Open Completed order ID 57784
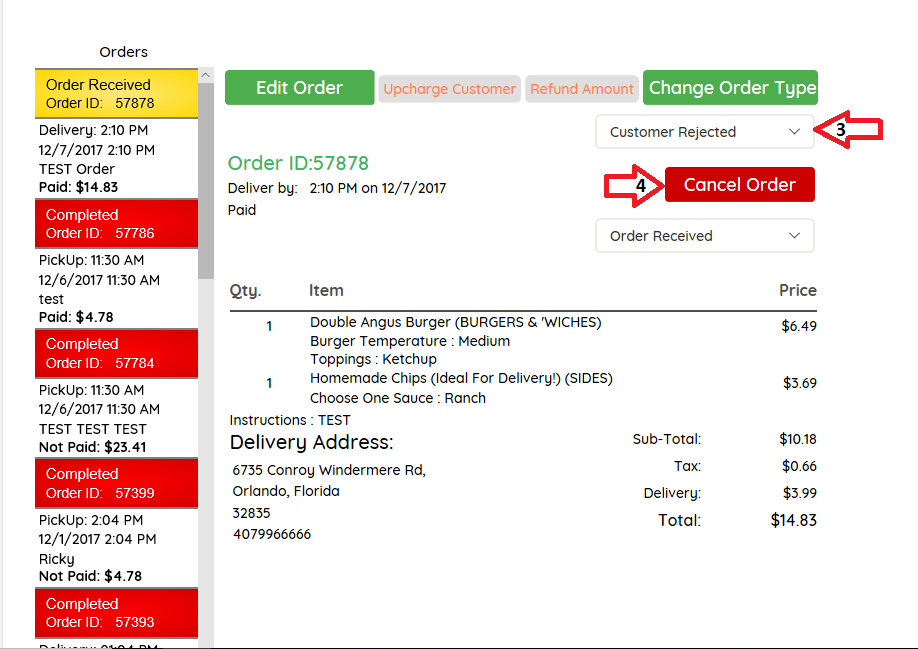The image size is (918, 649). 116,353
